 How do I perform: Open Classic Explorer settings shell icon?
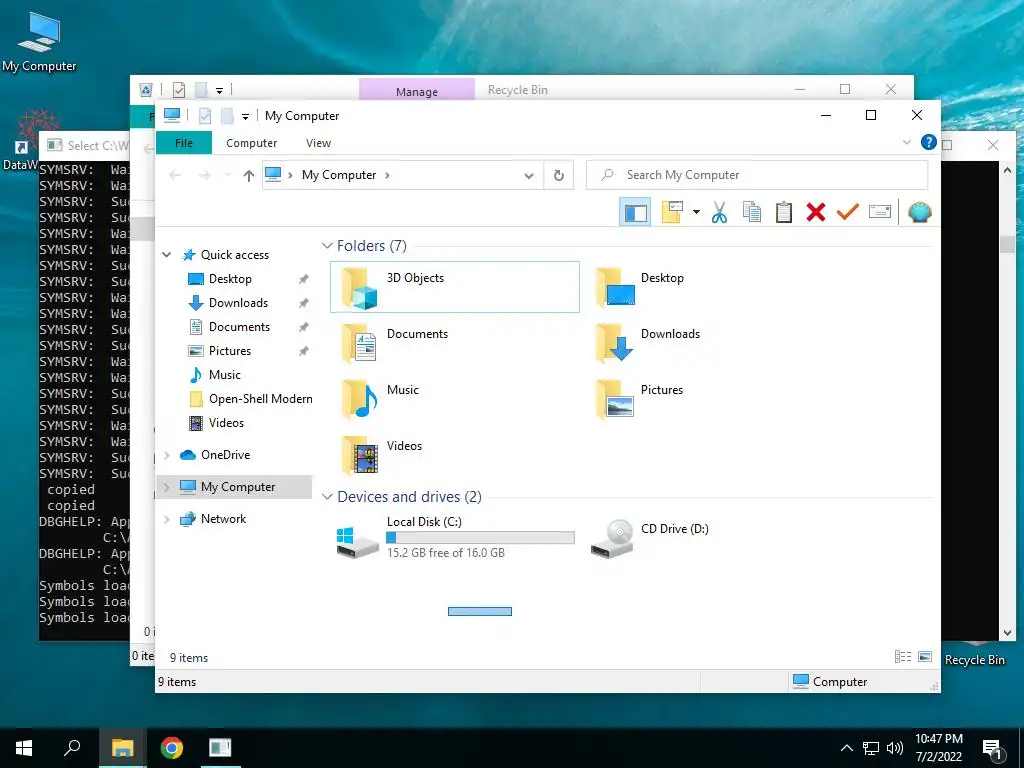tap(920, 212)
